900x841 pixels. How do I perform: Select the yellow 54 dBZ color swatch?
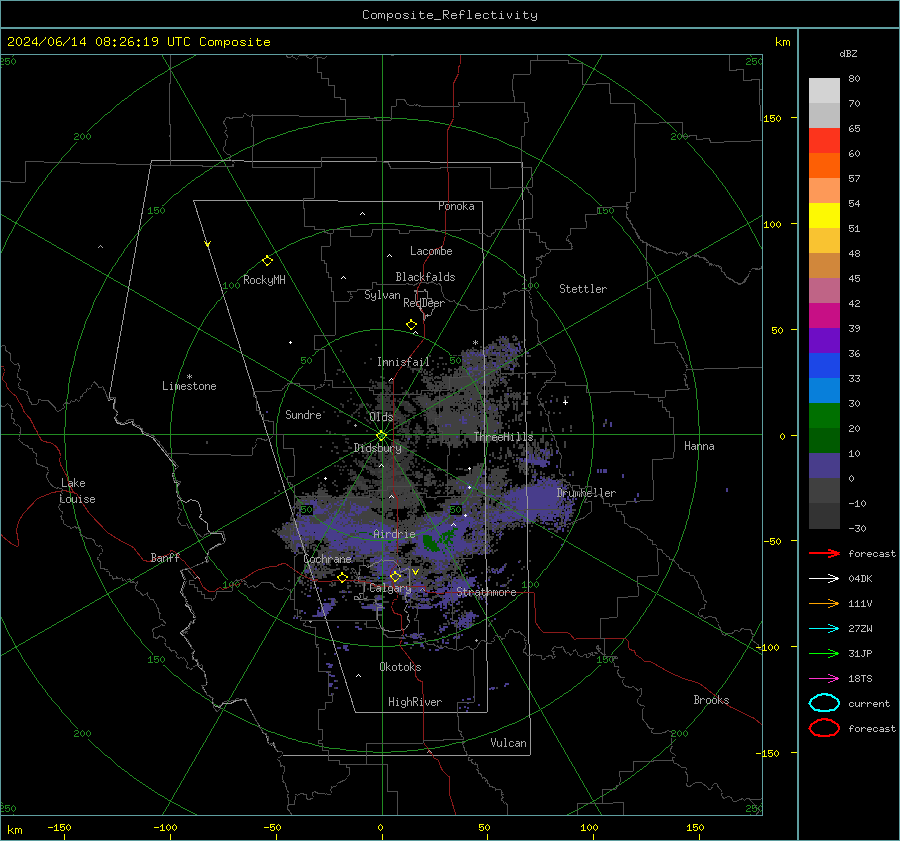coord(824,215)
